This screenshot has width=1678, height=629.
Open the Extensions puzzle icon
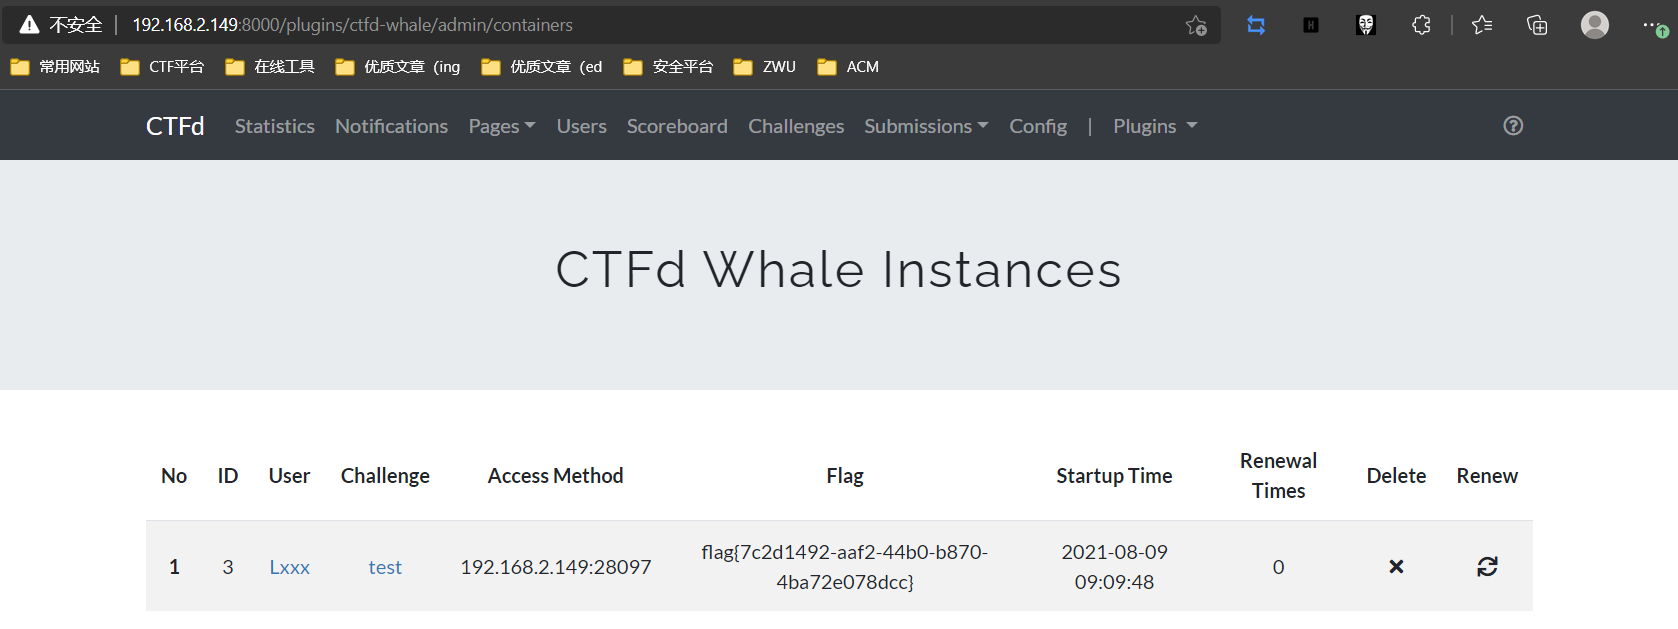(1421, 25)
